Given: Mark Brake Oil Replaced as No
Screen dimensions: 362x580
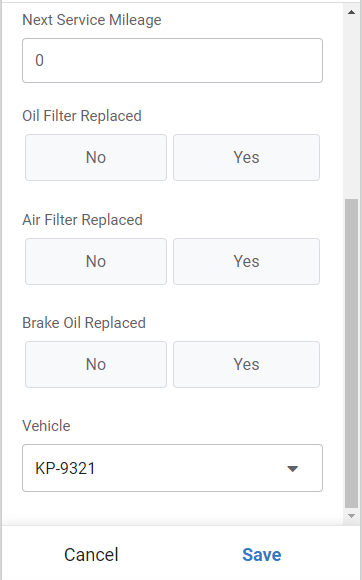Looking at the screenshot, I should [x=96, y=364].
